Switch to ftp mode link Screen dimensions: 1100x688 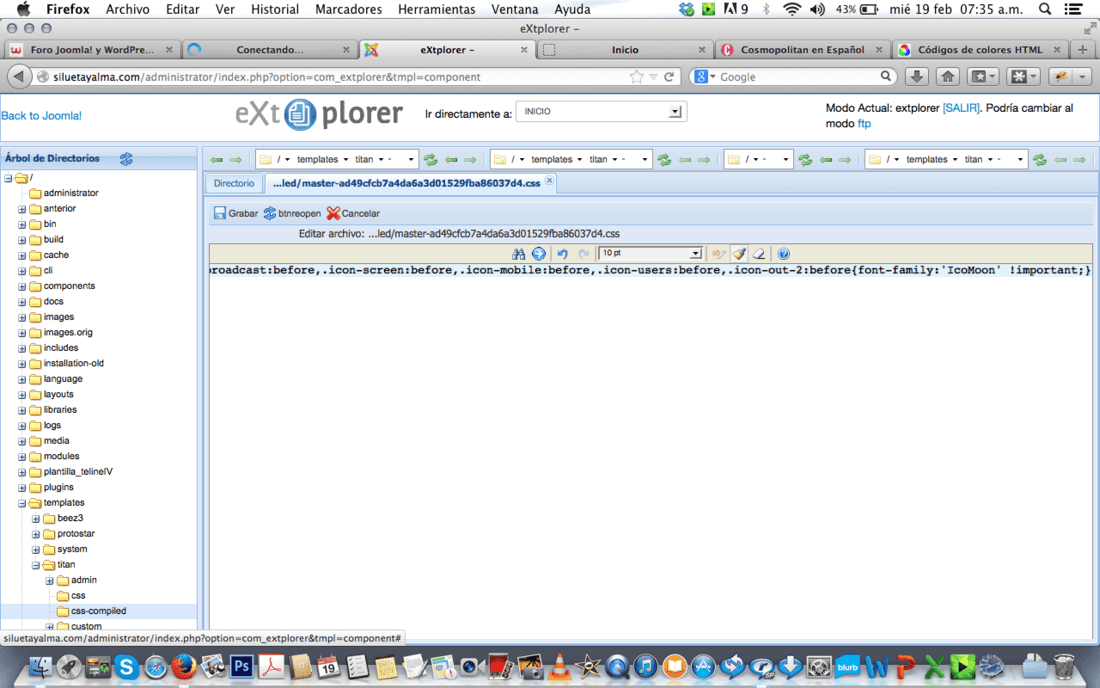point(864,123)
